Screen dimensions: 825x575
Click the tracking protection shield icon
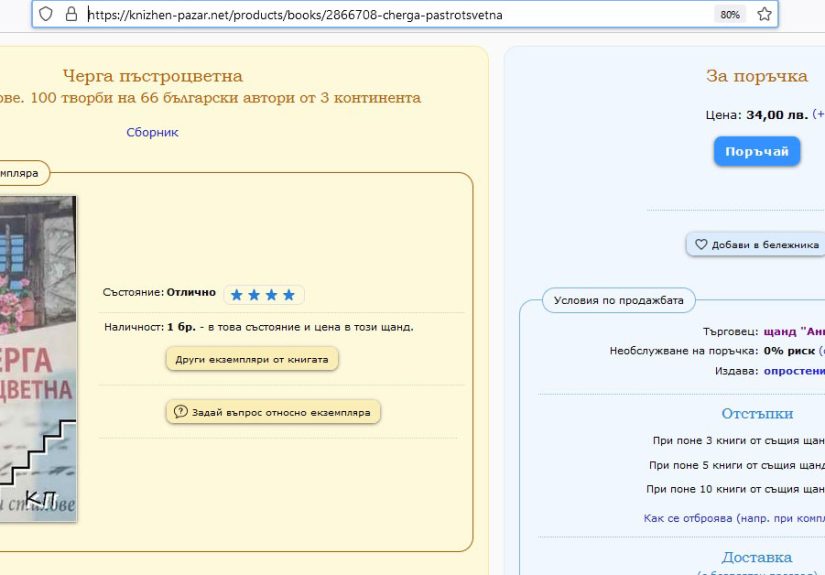pos(46,15)
